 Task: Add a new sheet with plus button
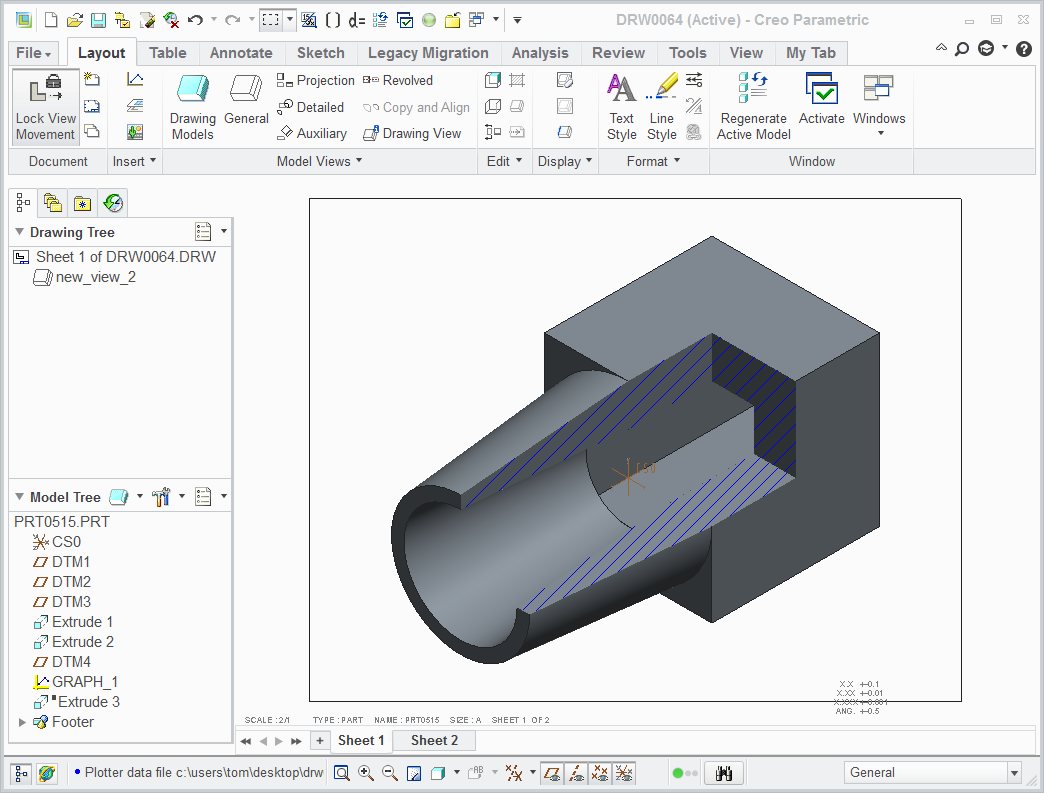point(320,740)
